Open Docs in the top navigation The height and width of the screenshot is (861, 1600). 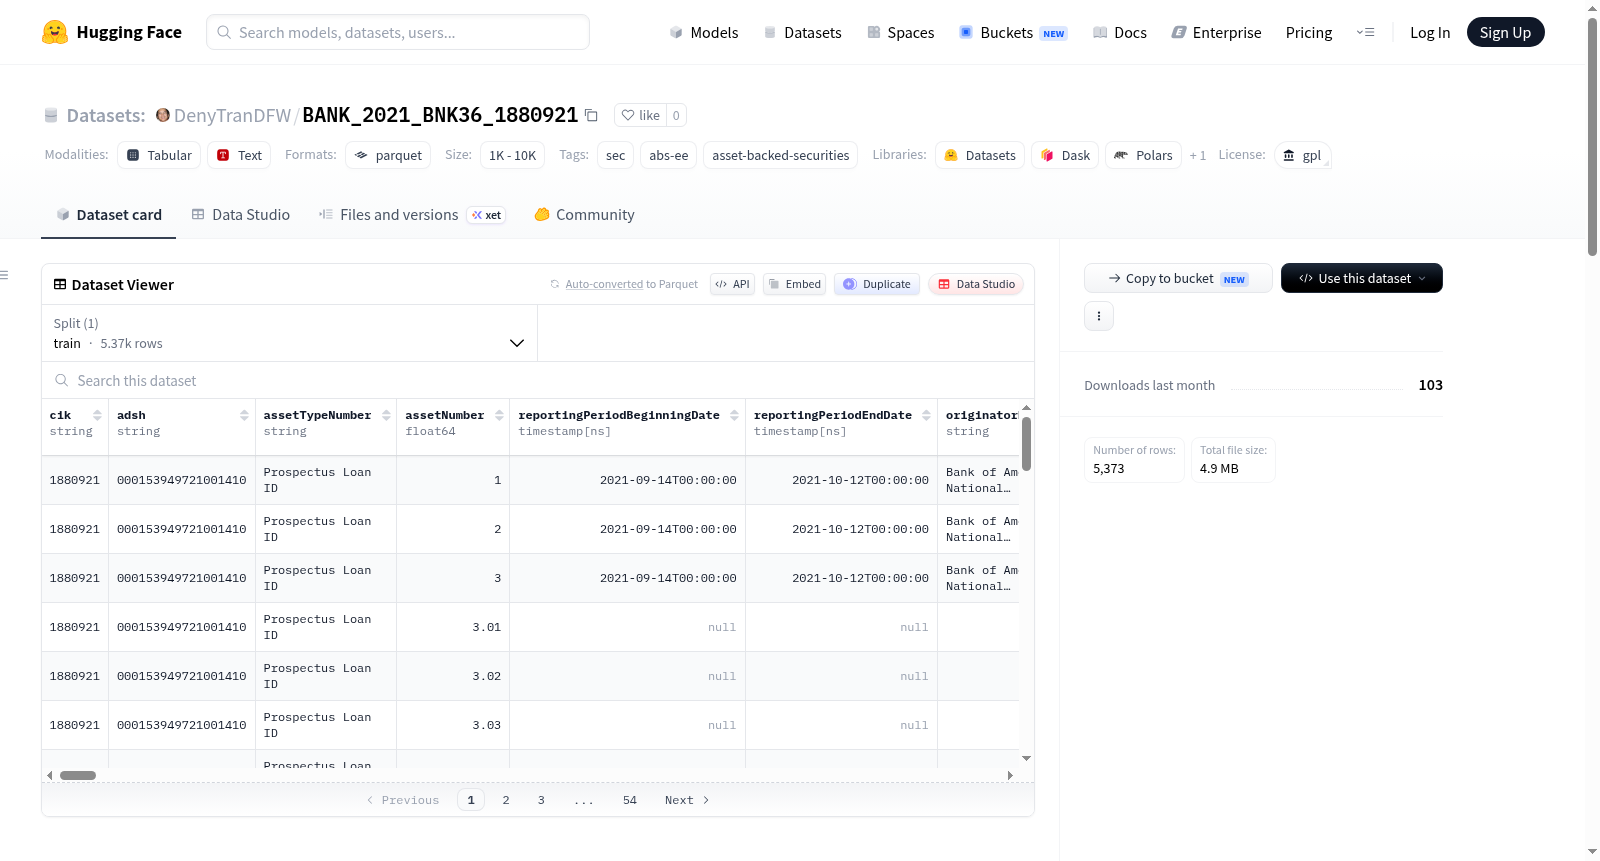coord(1120,32)
